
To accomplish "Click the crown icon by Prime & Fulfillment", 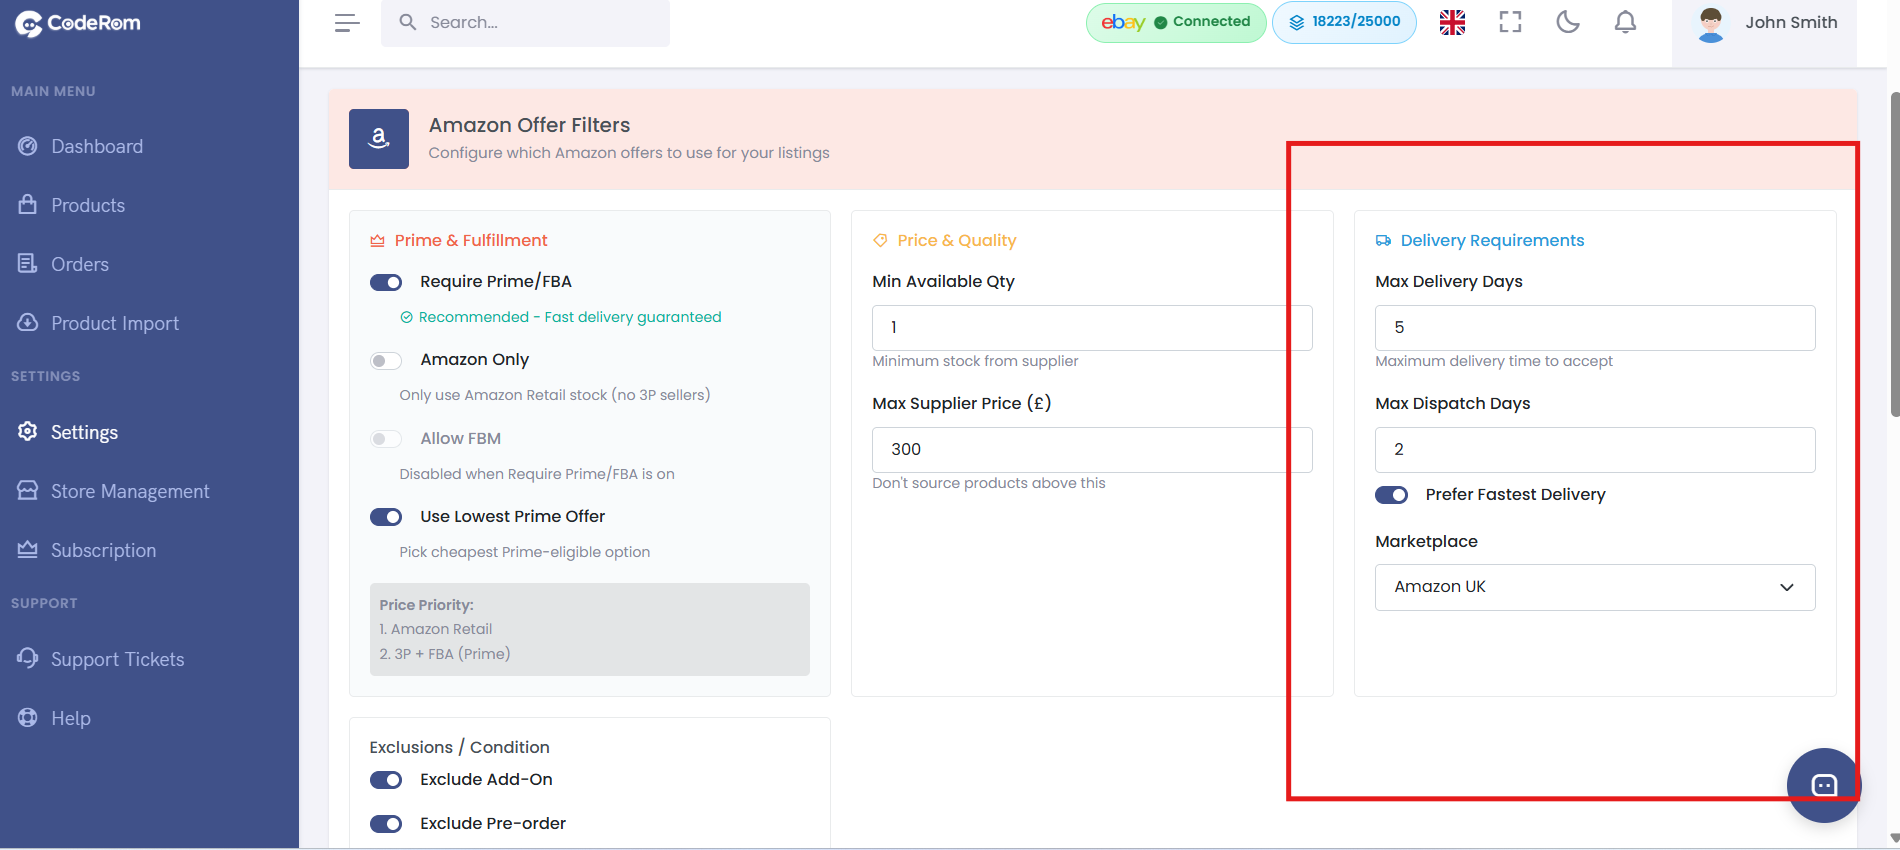I will (x=377, y=241).
